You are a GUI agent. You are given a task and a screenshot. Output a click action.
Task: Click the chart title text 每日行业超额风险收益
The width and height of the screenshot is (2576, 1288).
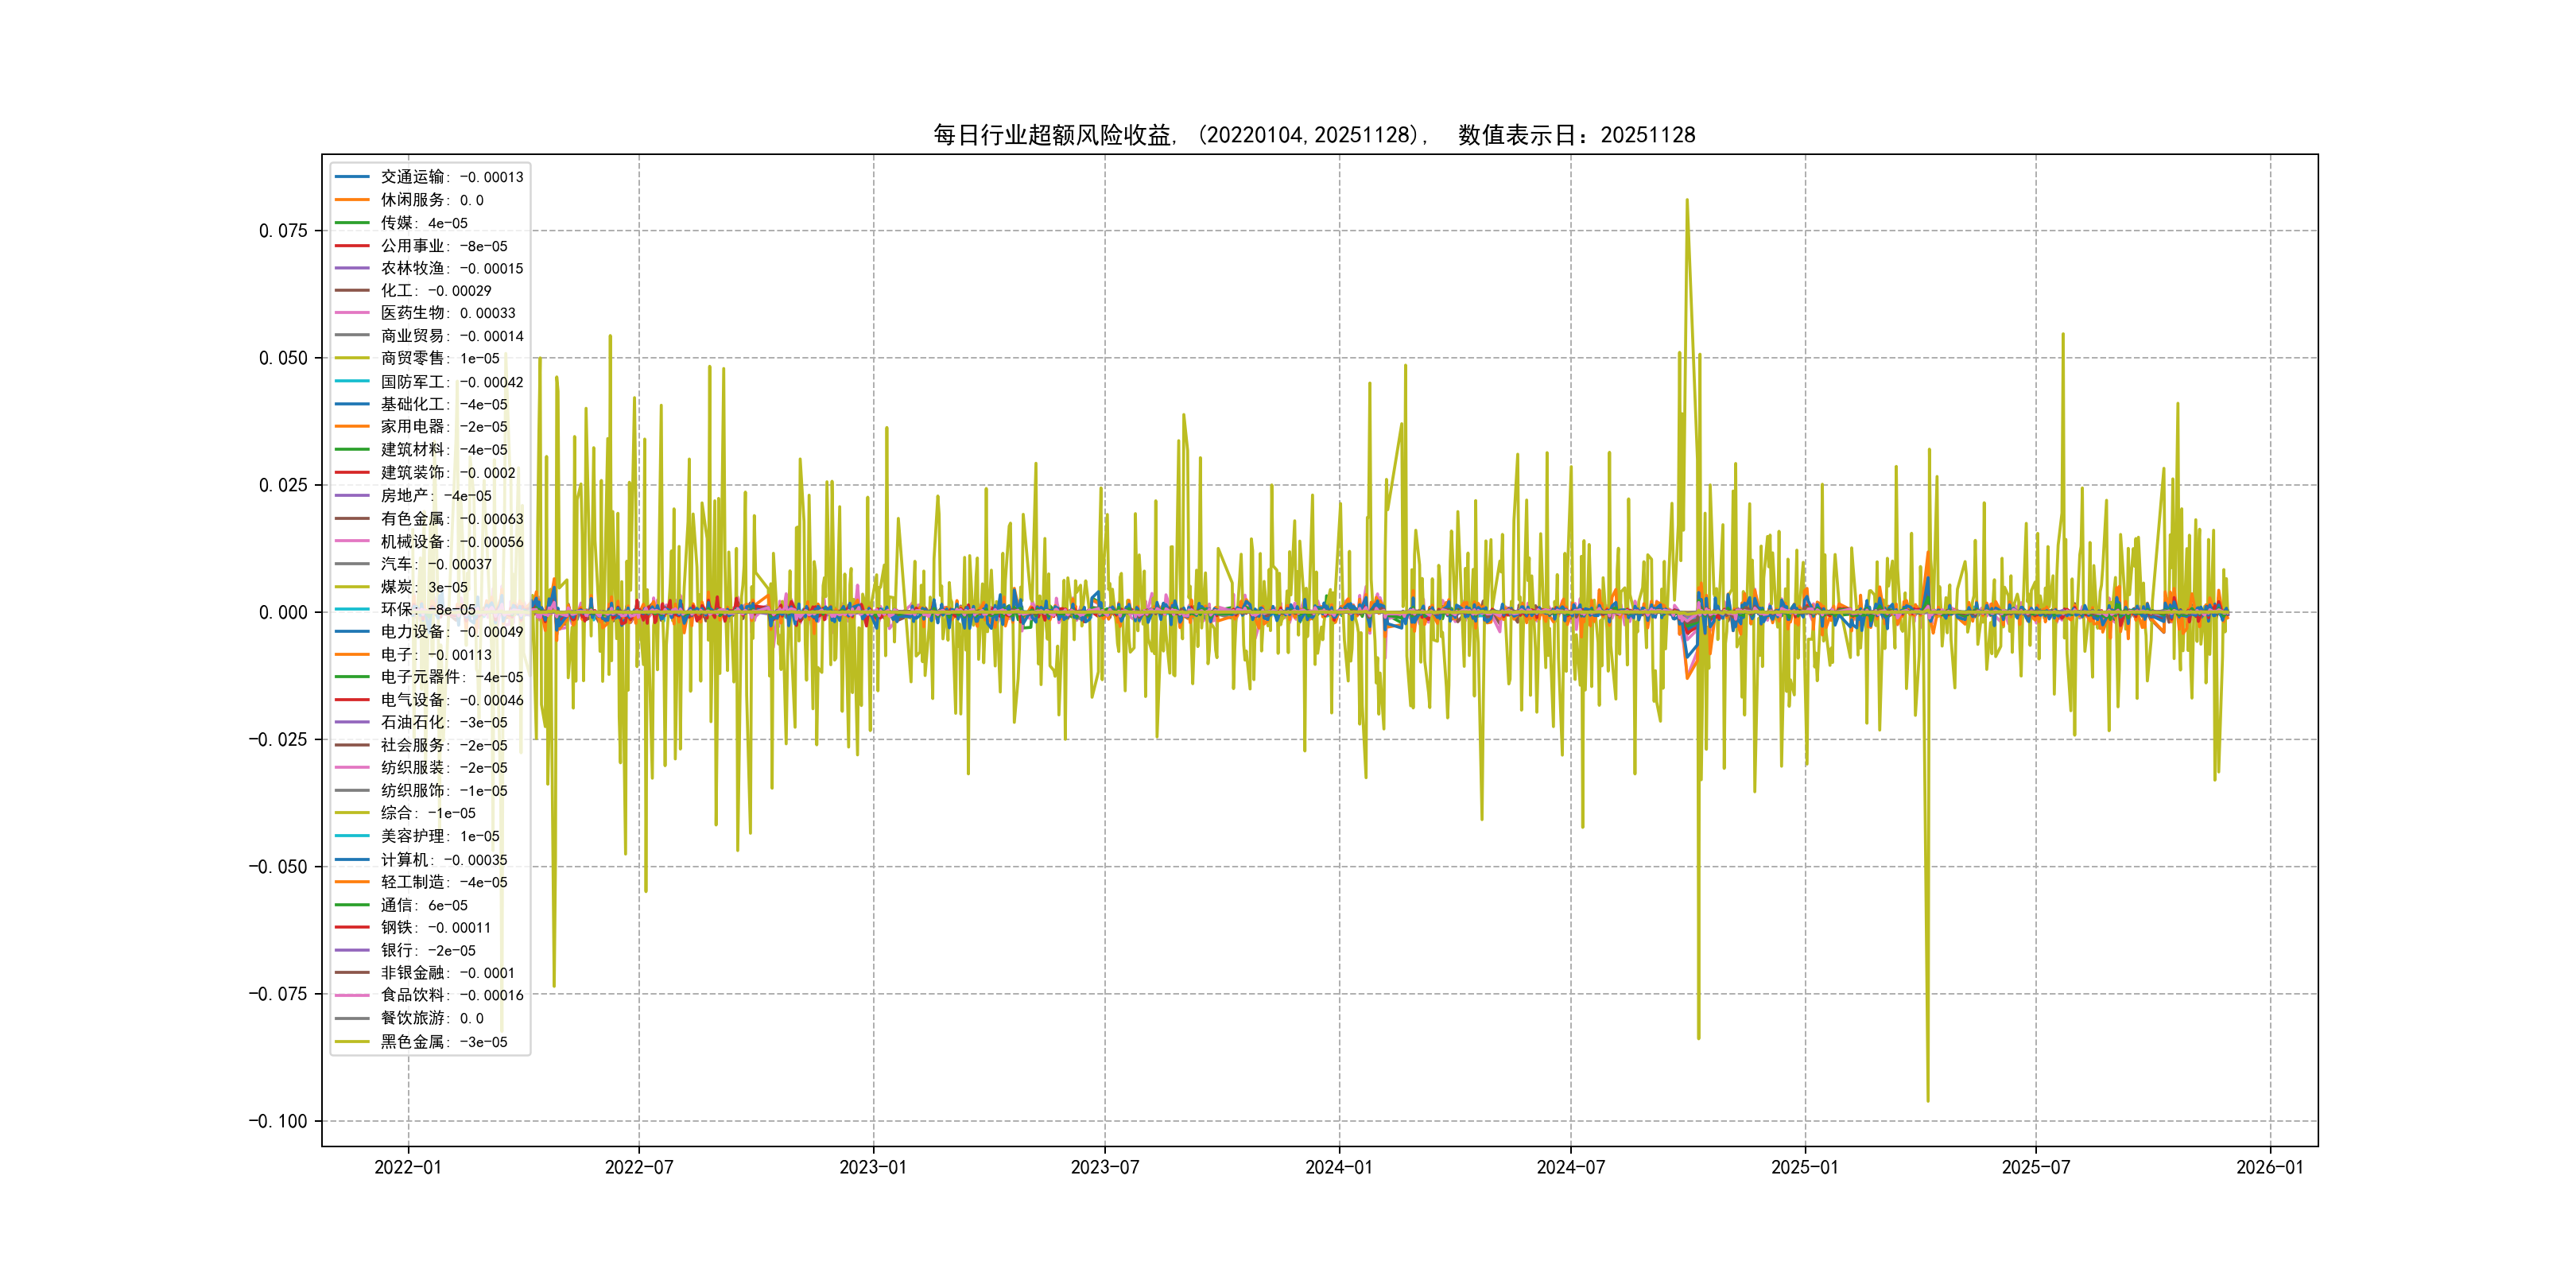coord(1052,135)
